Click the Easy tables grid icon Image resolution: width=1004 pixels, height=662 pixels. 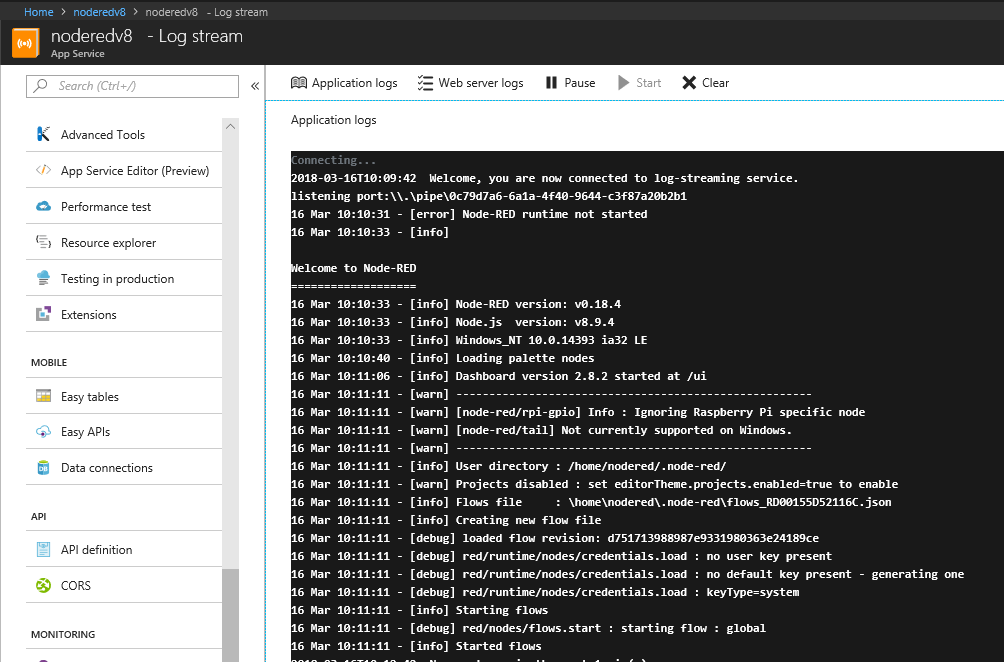[43, 396]
